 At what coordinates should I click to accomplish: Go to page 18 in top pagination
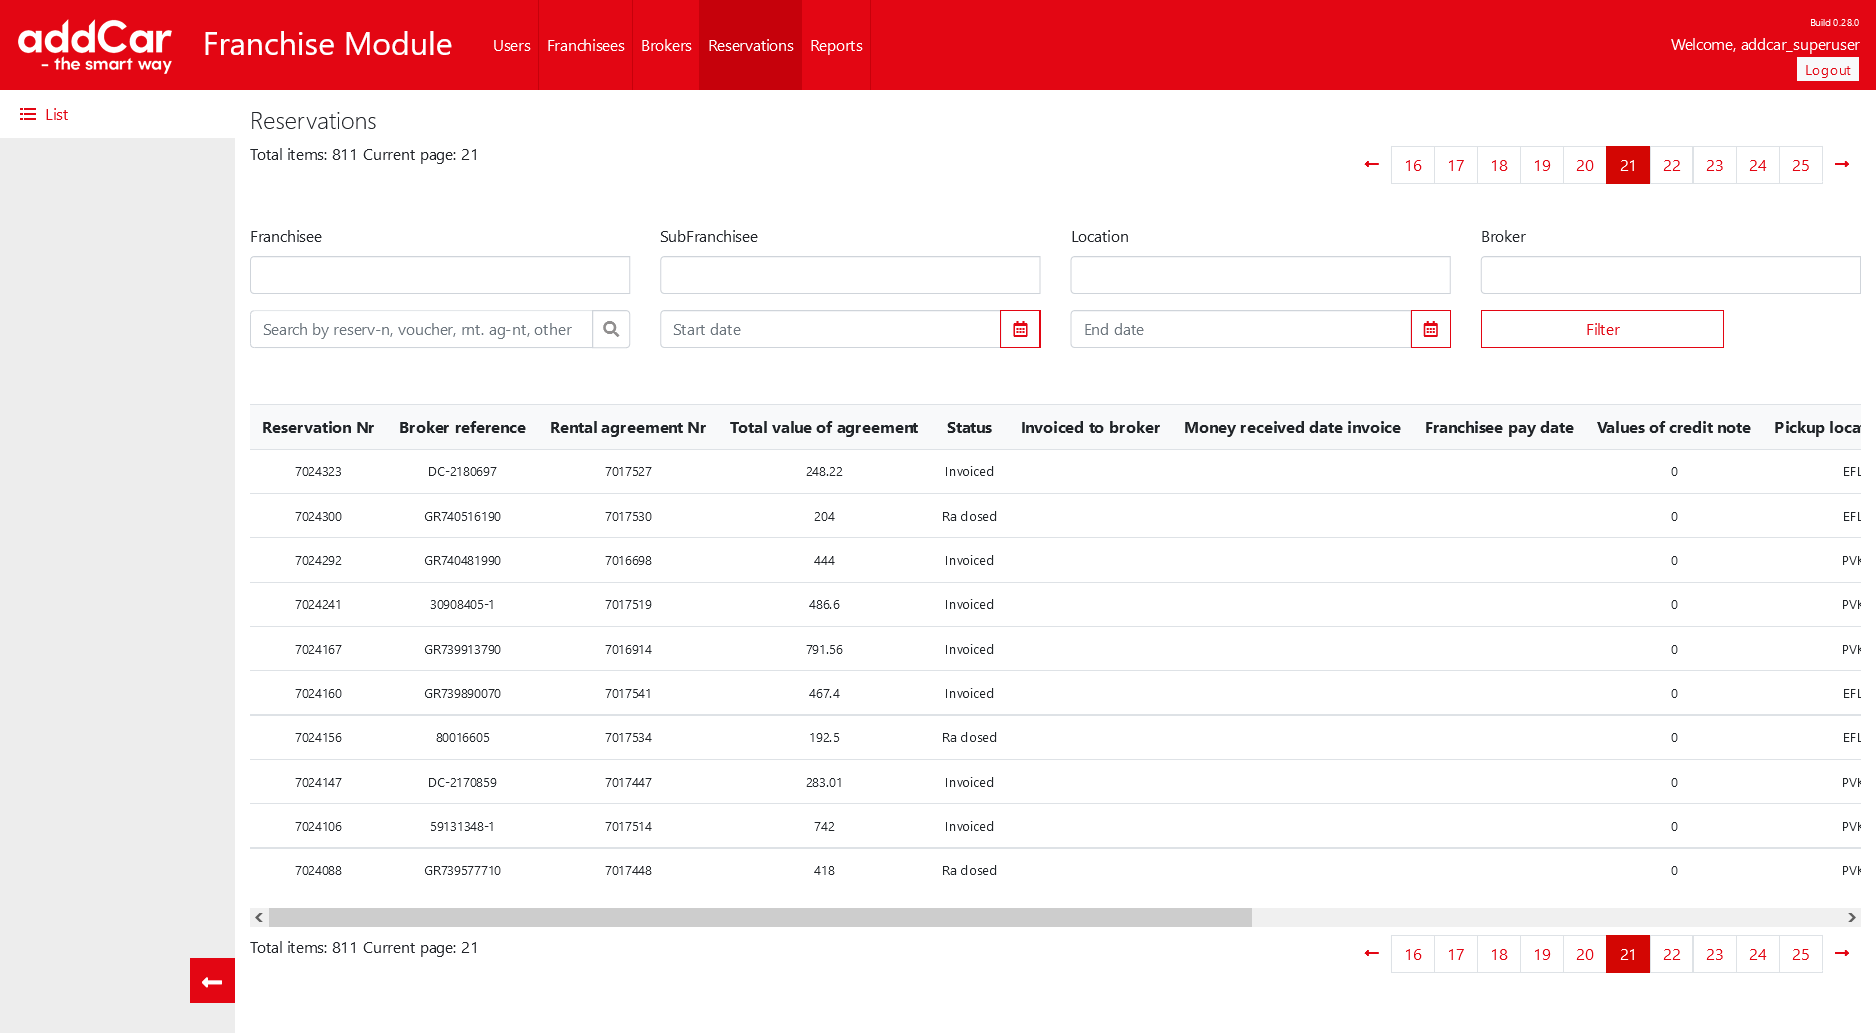(1499, 165)
